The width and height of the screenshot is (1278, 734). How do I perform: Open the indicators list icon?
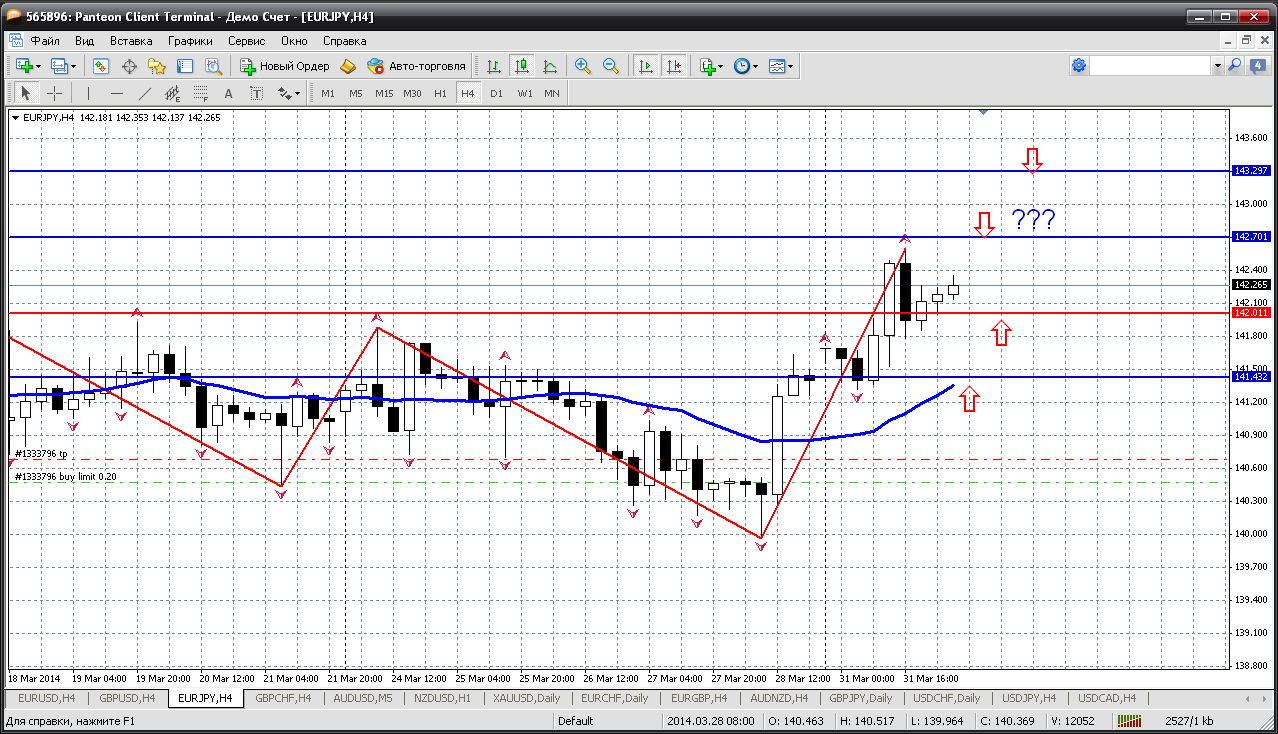[x=708, y=66]
